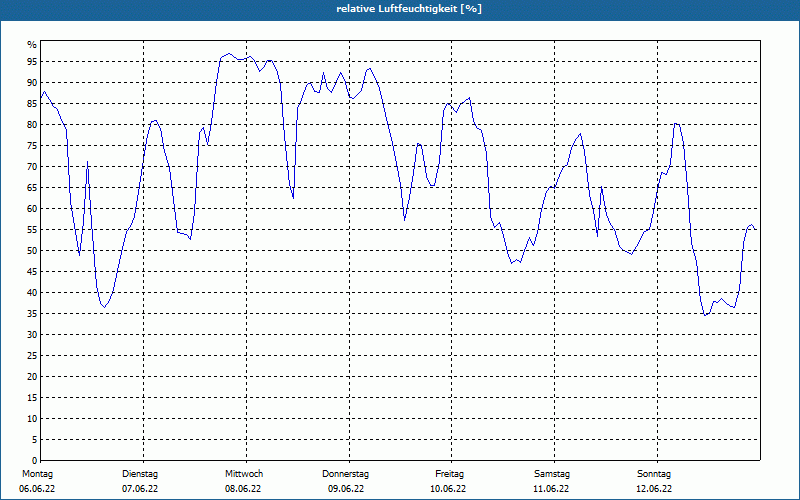Screen dimensions: 800x500
Task: Select the 'Sonntag' day label
Action: pyautogui.click(x=654, y=474)
